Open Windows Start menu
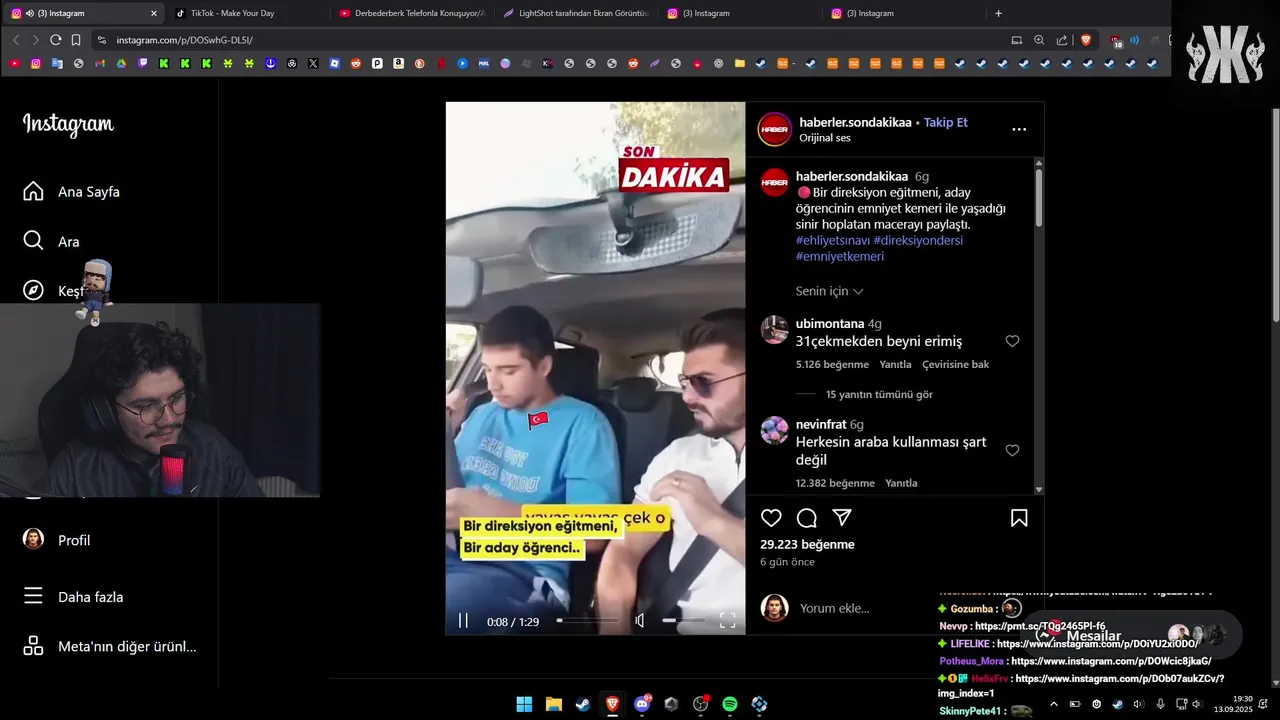Screen dimensions: 1280x720 point(524,704)
